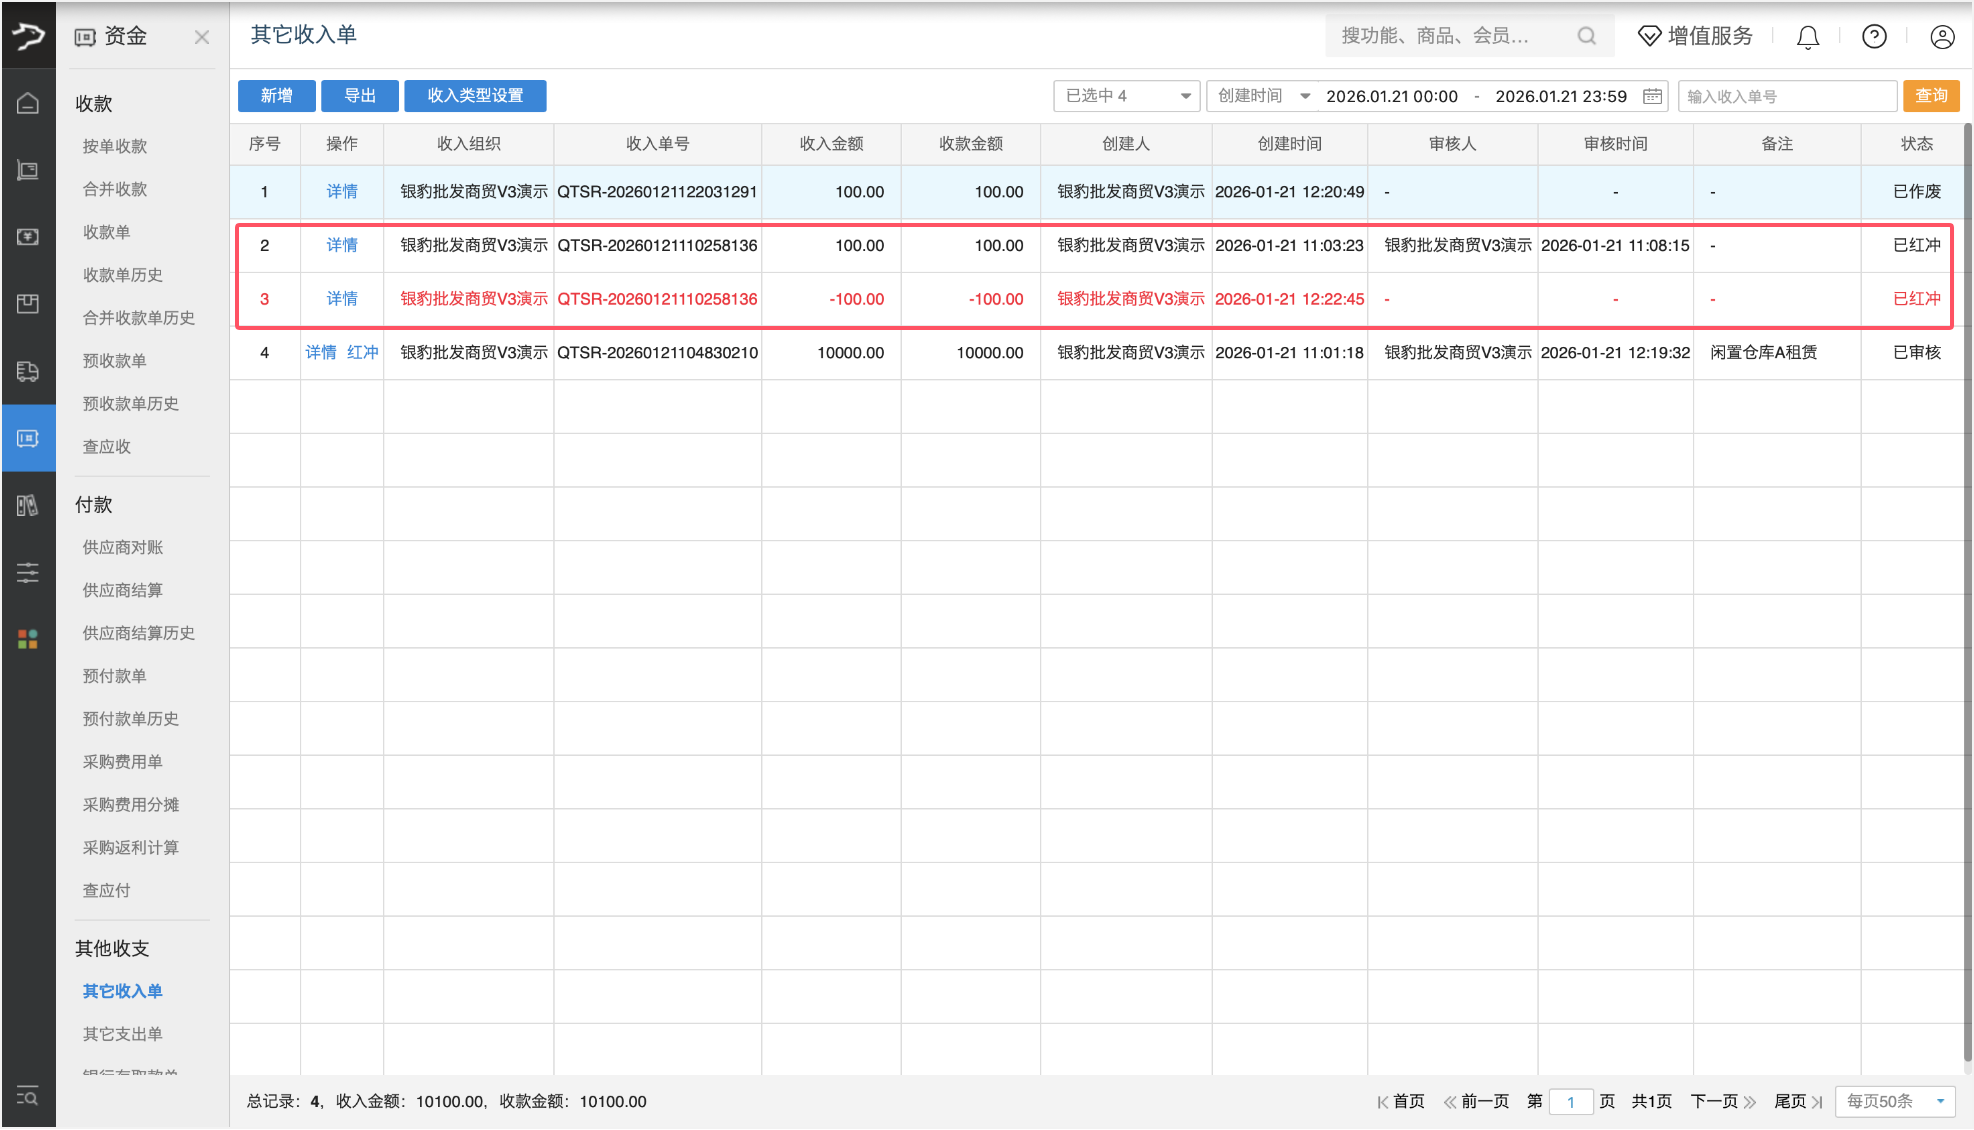Click the 红冲 link on row 4

tap(364, 352)
